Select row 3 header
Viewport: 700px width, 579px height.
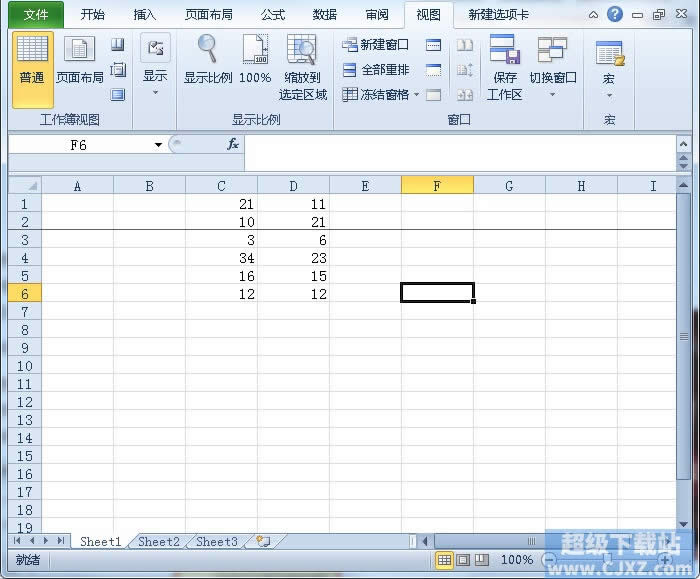[x=25, y=240]
